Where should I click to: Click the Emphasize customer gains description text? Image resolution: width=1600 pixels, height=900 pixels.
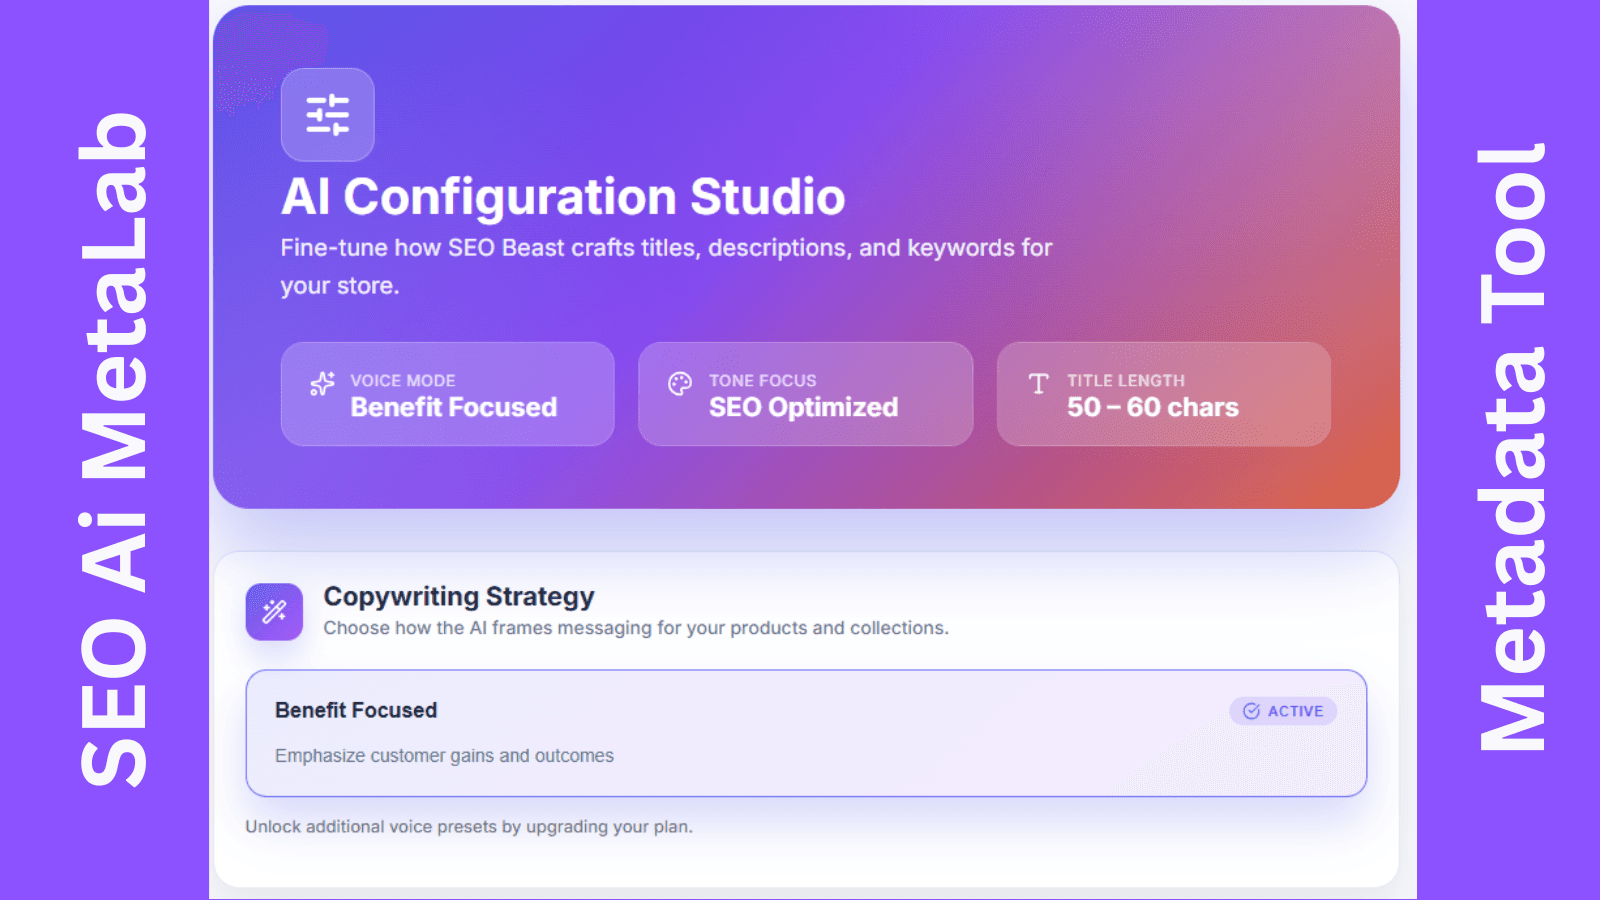[444, 756]
